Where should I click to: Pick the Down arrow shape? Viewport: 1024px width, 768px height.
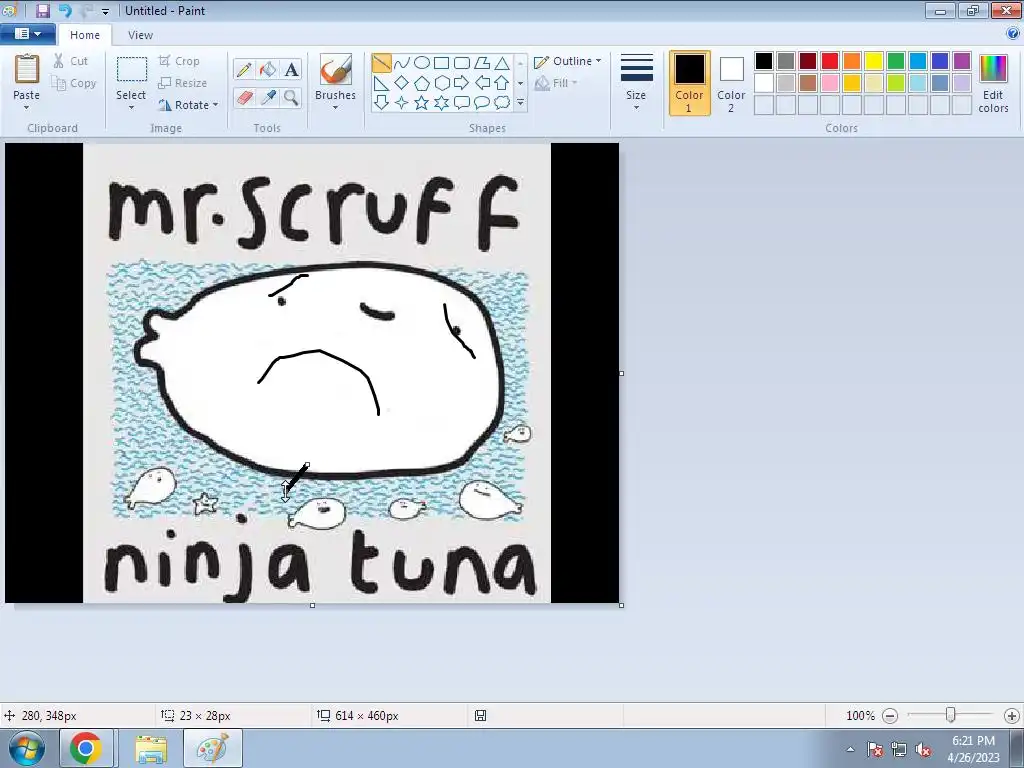tap(381, 103)
